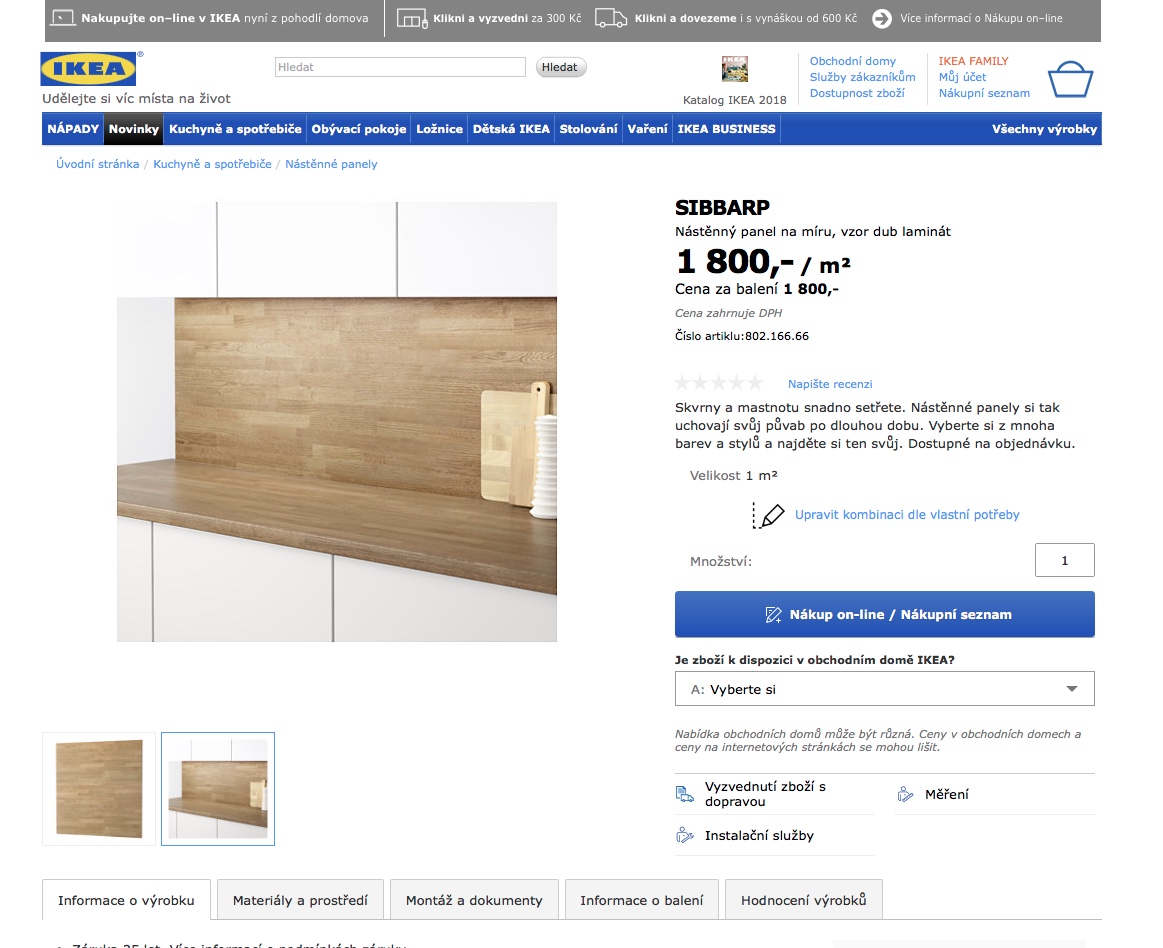Open the Napište recenzi link

coord(830,384)
